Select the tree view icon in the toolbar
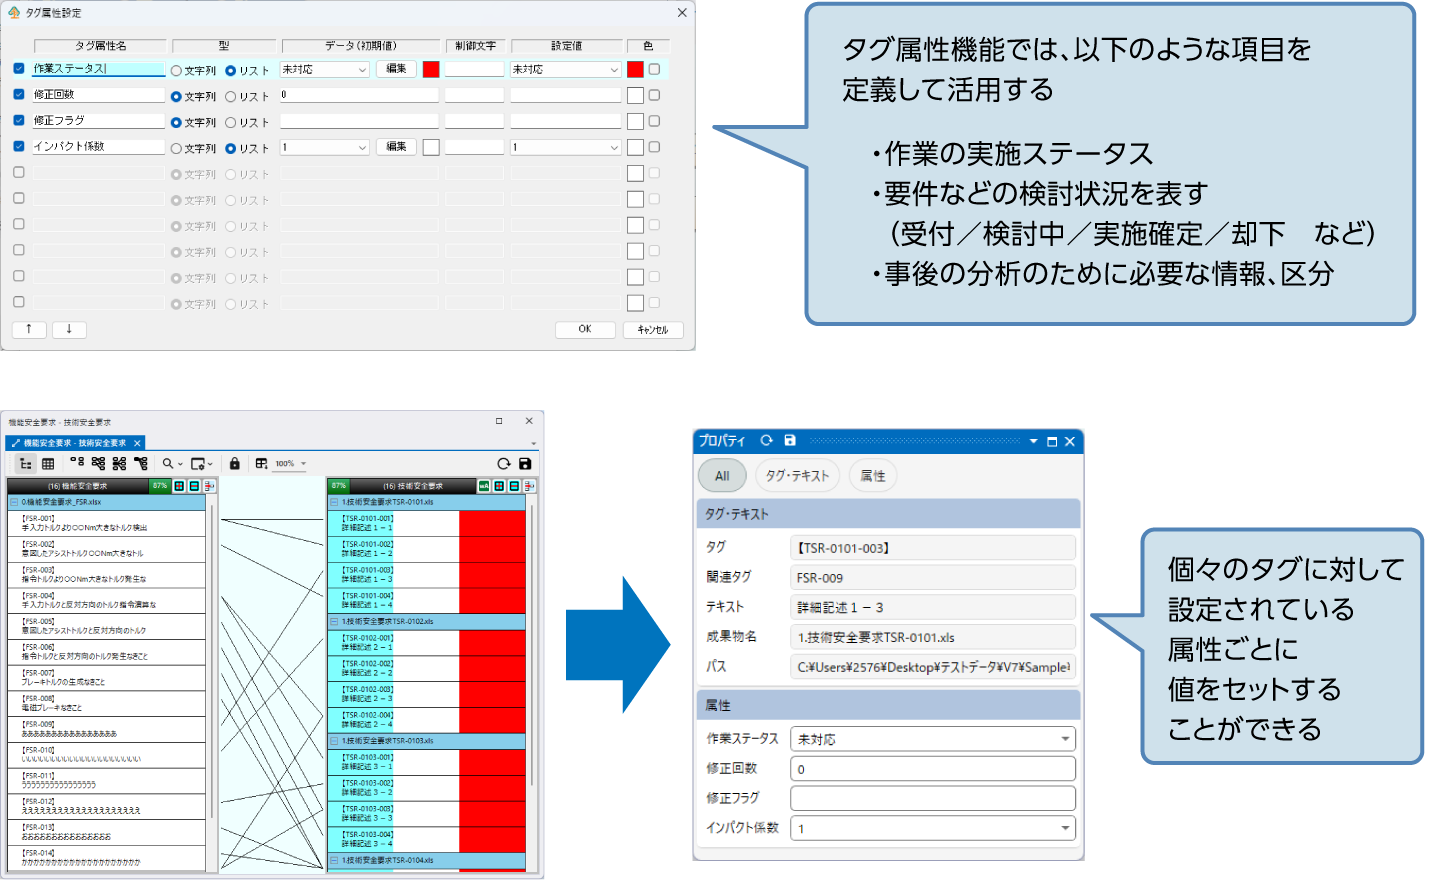The width and height of the screenshot is (1440, 880). coord(26,464)
